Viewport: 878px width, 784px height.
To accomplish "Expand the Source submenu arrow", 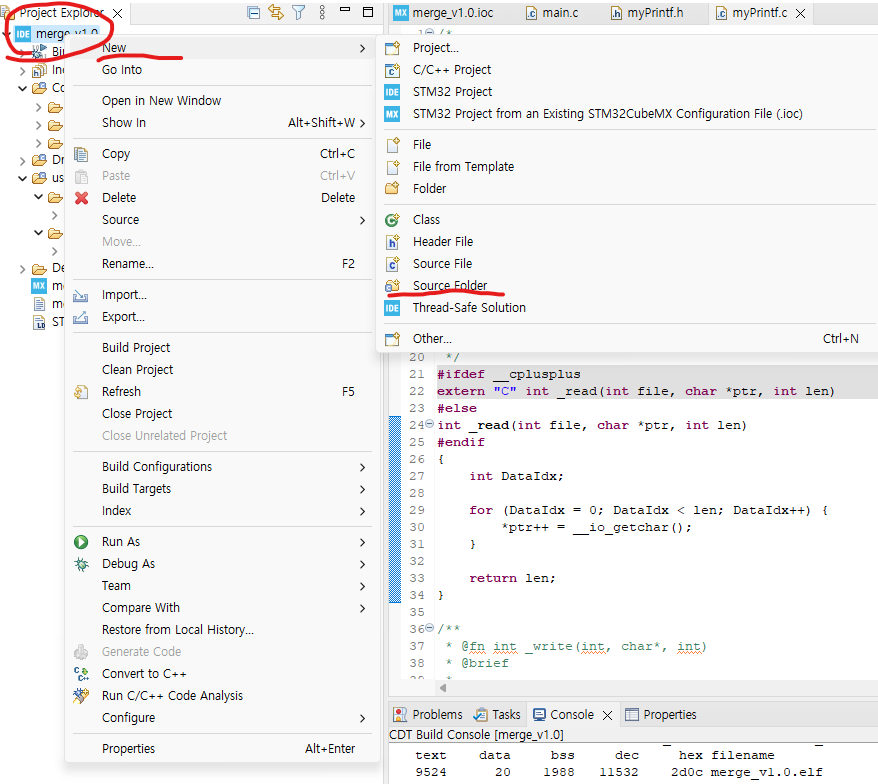I will [x=362, y=221].
